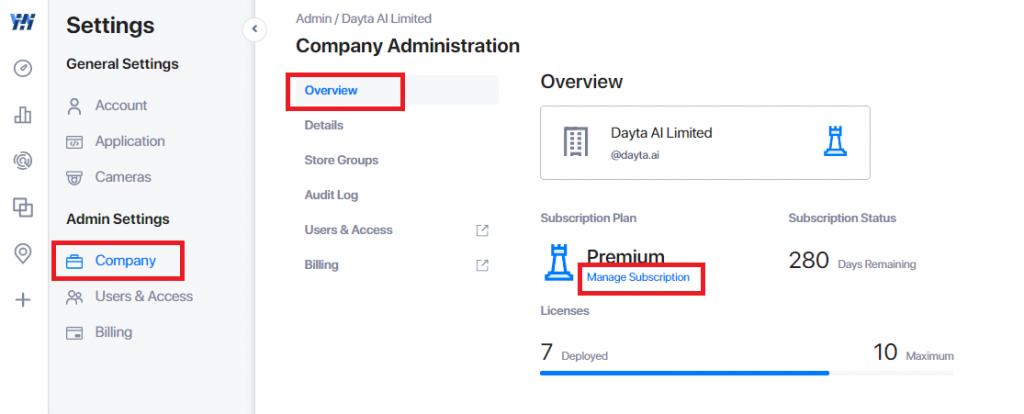Collapse the Settings sidebar with chevron
The width and height of the screenshot is (1024, 414).
coord(255,29)
